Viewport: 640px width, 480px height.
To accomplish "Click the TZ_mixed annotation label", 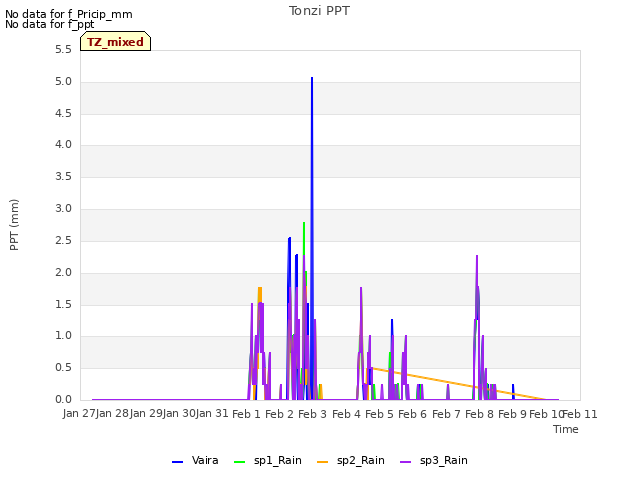I will pyautogui.click(x=116, y=42).
